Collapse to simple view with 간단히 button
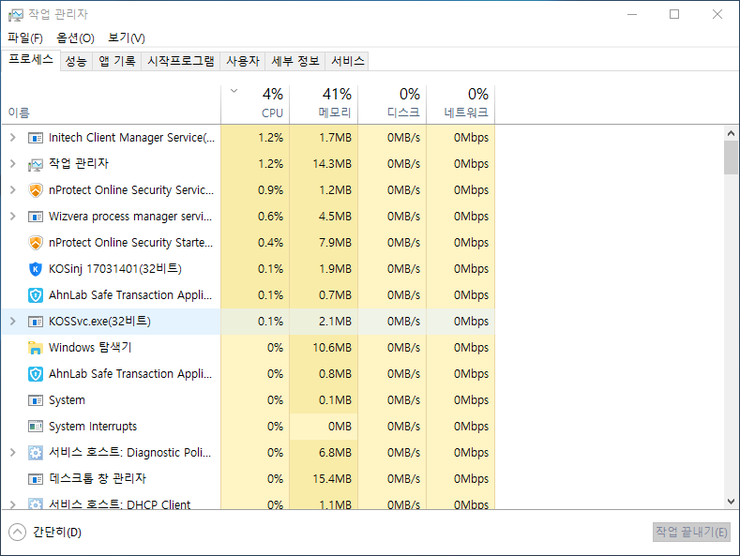Image resolution: width=740 pixels, height=556 pixels. [x=46, y=532]
